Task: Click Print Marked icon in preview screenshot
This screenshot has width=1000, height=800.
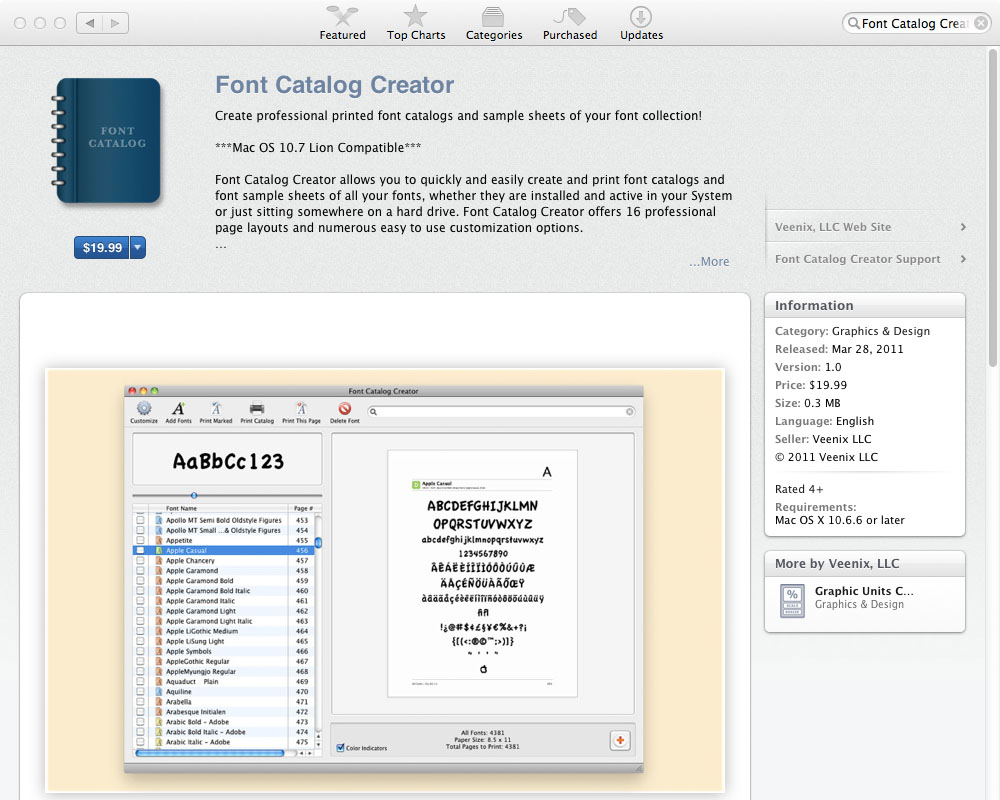Action: (x=216, y=411)
